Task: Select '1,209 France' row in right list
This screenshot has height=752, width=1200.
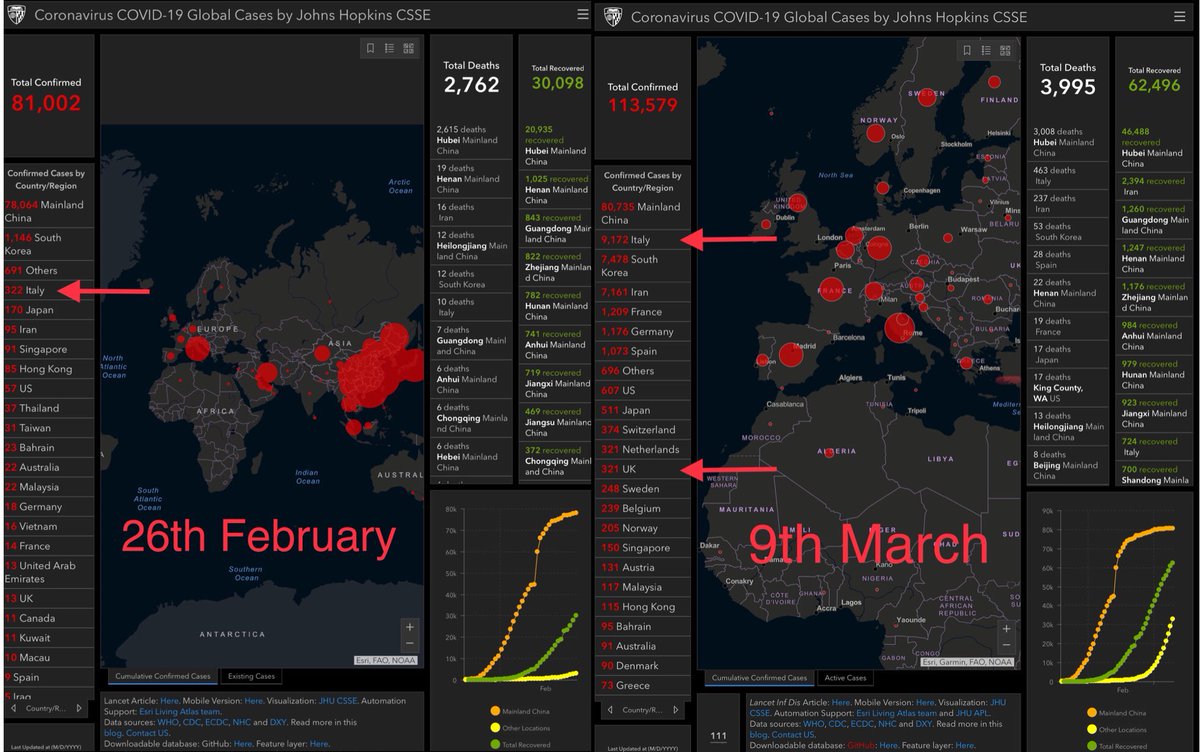Action: tap(645, 312)
